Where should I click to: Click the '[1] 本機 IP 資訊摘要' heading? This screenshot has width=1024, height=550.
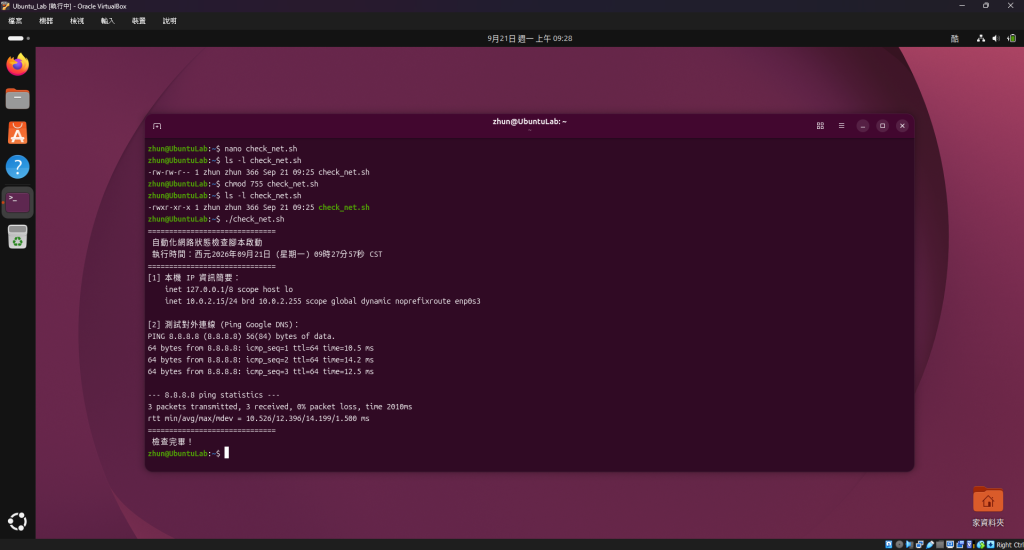(x=193, y=278)
